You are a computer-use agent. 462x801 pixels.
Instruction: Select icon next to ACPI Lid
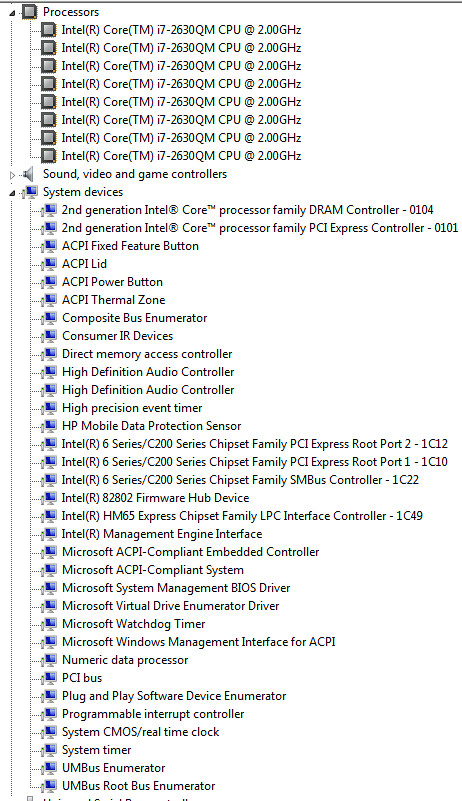click(49, 264)
